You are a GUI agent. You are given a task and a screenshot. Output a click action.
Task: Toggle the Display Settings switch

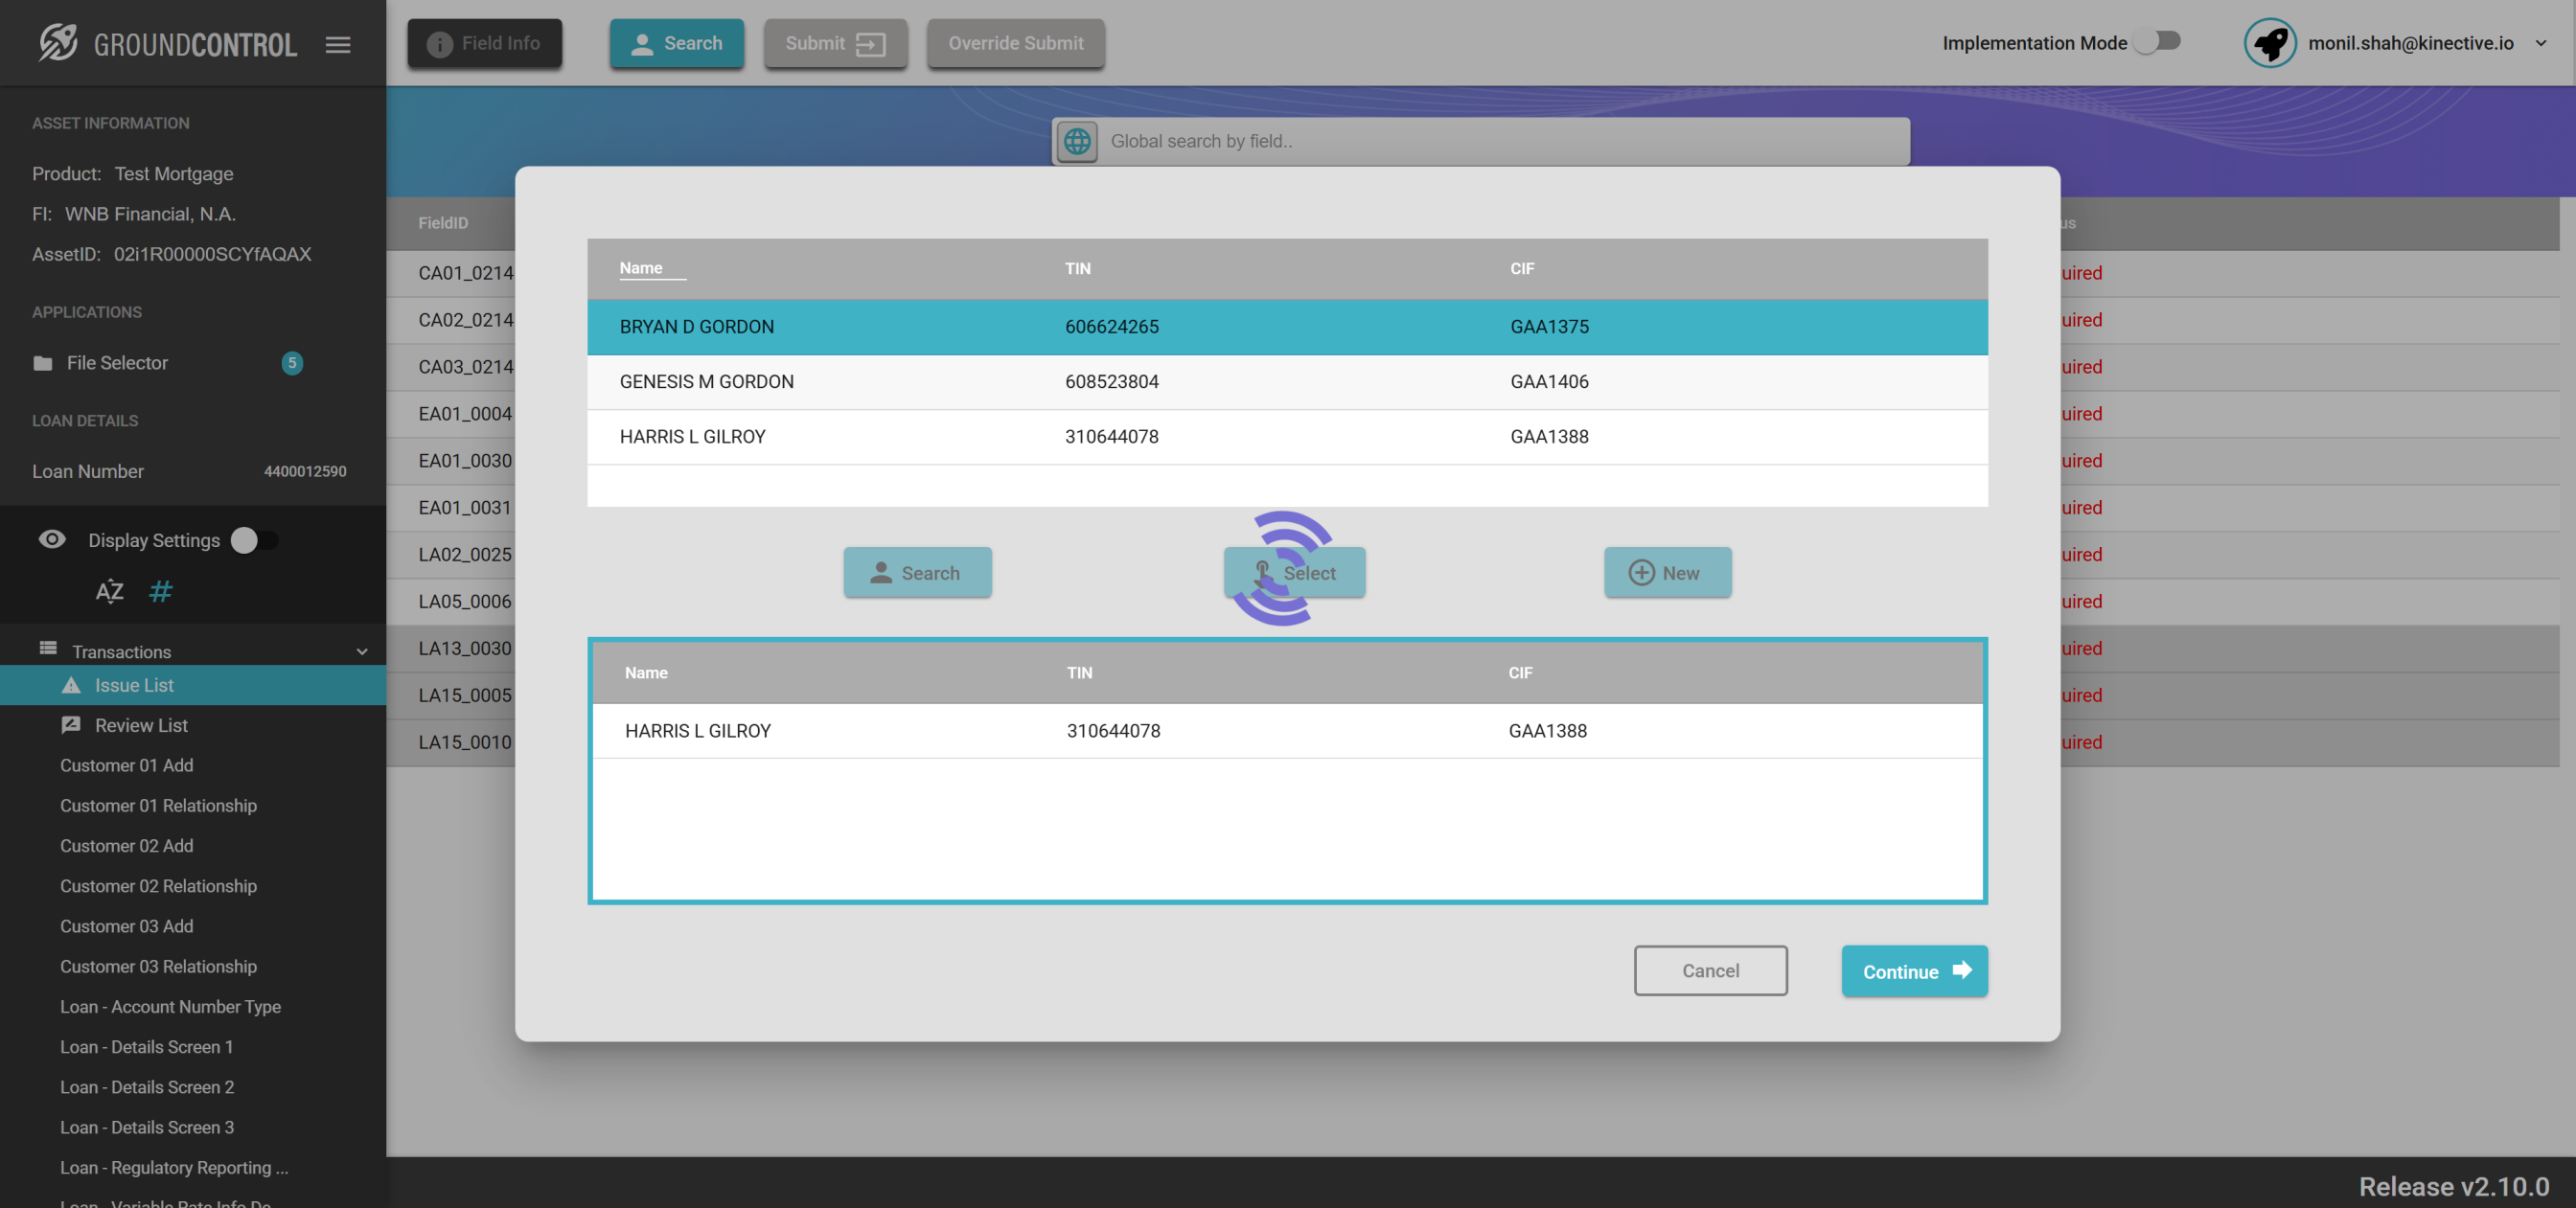click(x=254, y=540)
